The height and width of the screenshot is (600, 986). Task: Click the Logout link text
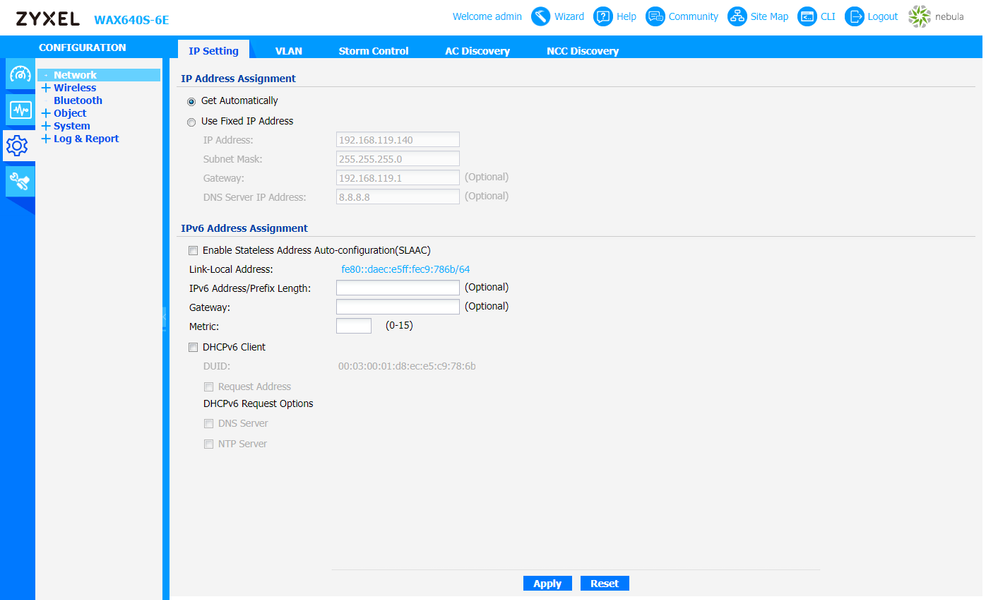882,16
